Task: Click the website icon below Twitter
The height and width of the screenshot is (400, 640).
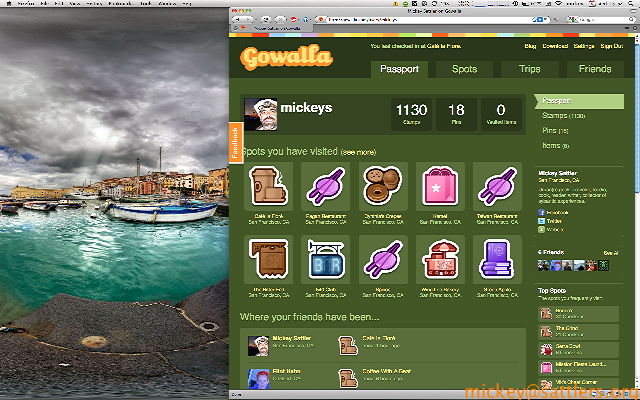Action: click(541, 230)
